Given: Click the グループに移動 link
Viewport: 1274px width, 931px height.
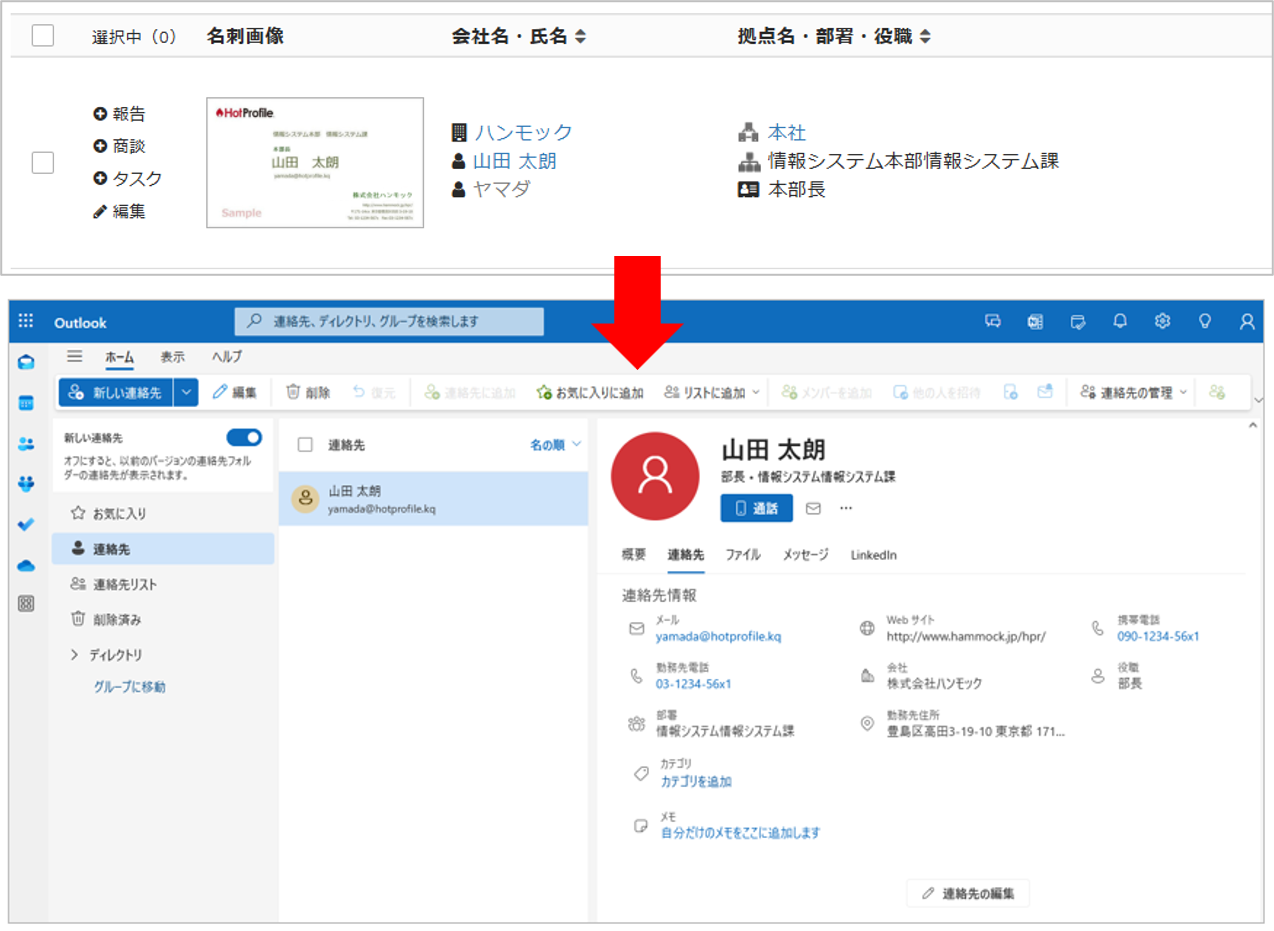Looking at the screenshot, I should [x=130, y=687].
